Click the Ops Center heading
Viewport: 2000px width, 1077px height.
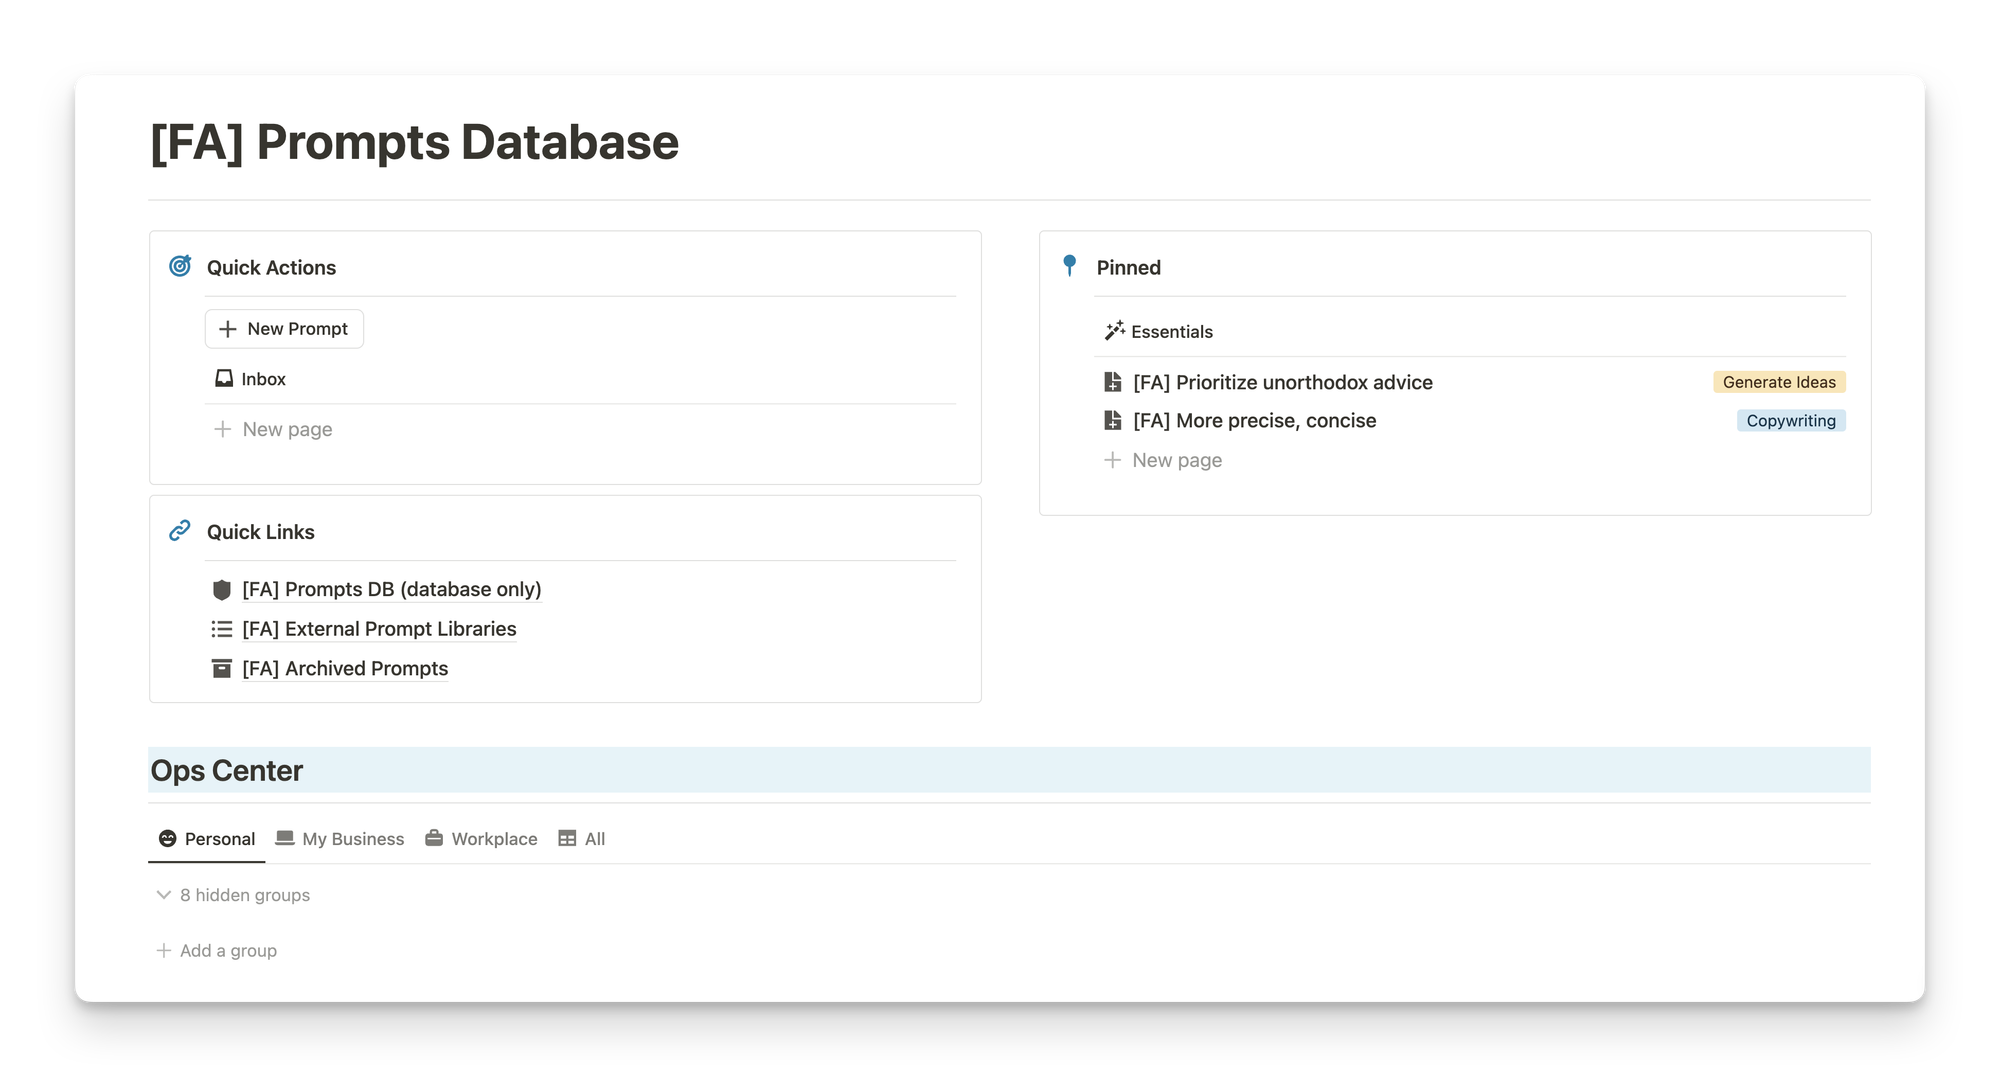click(x=227, y=771)
